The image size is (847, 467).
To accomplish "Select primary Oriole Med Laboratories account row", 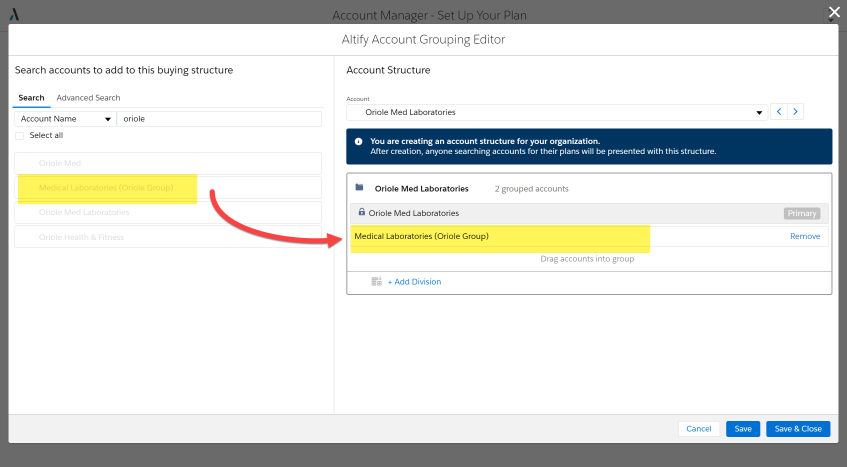I will coord(589,213).
